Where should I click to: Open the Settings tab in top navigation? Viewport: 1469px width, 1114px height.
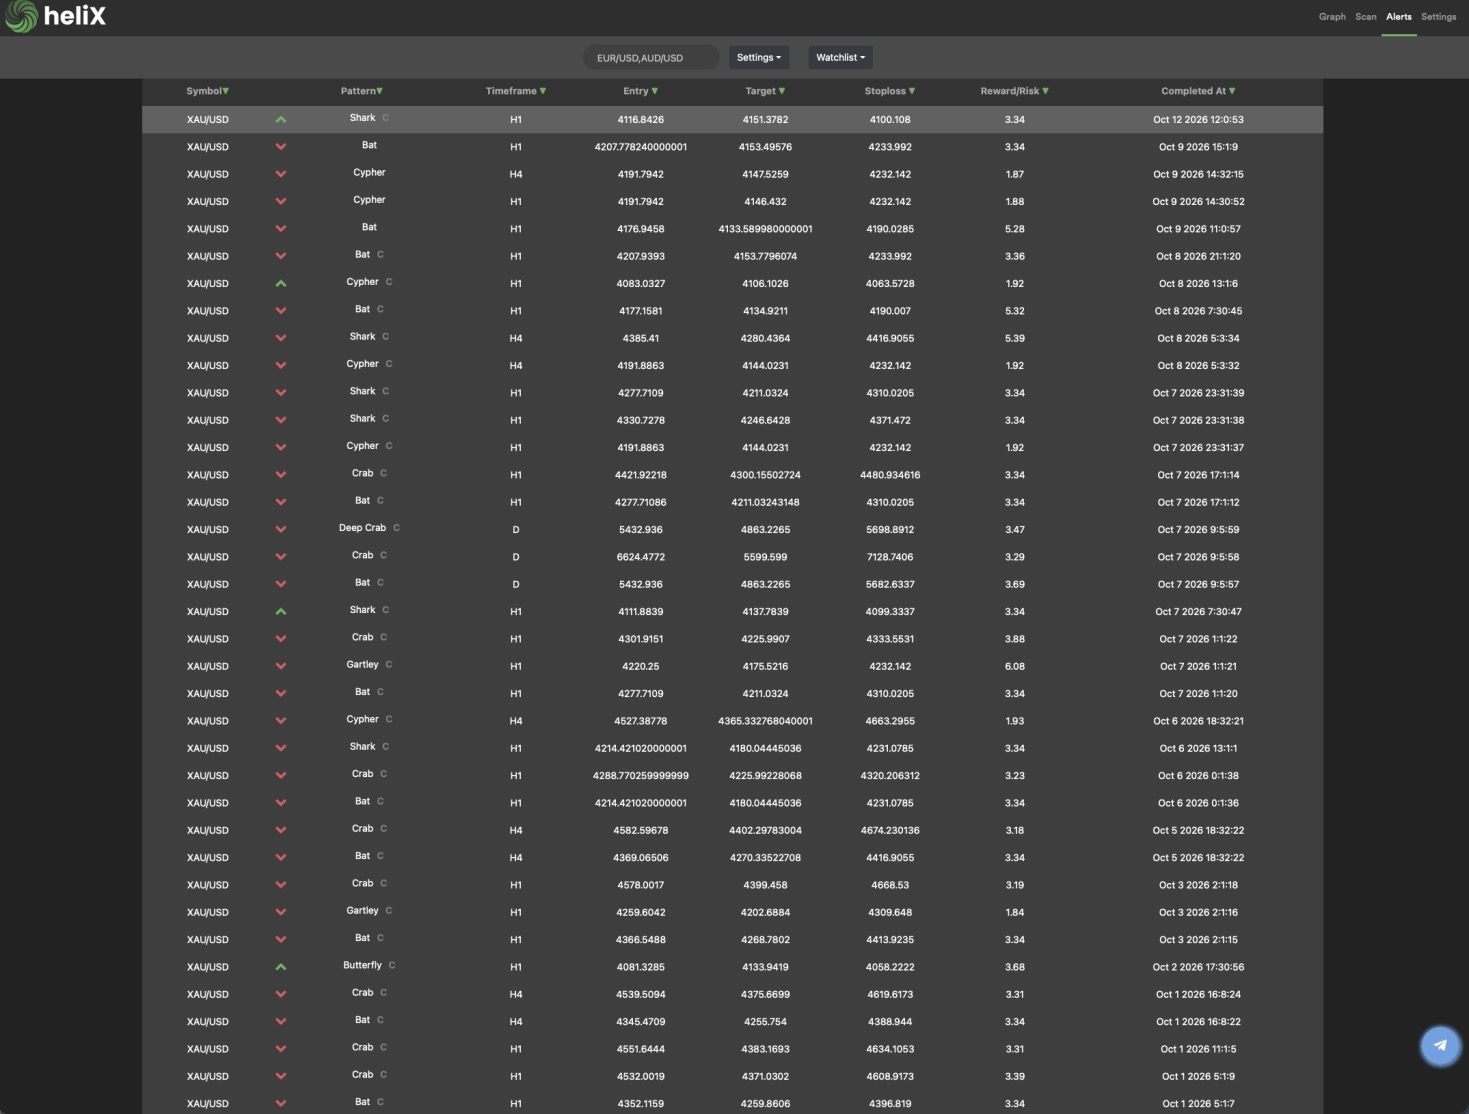coord(1439,17)
